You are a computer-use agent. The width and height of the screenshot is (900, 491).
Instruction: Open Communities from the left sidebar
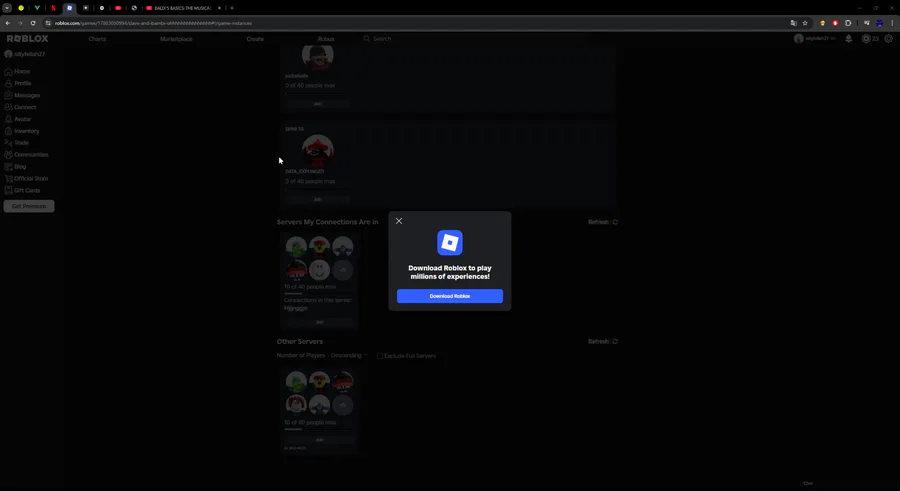pos(26,154)
